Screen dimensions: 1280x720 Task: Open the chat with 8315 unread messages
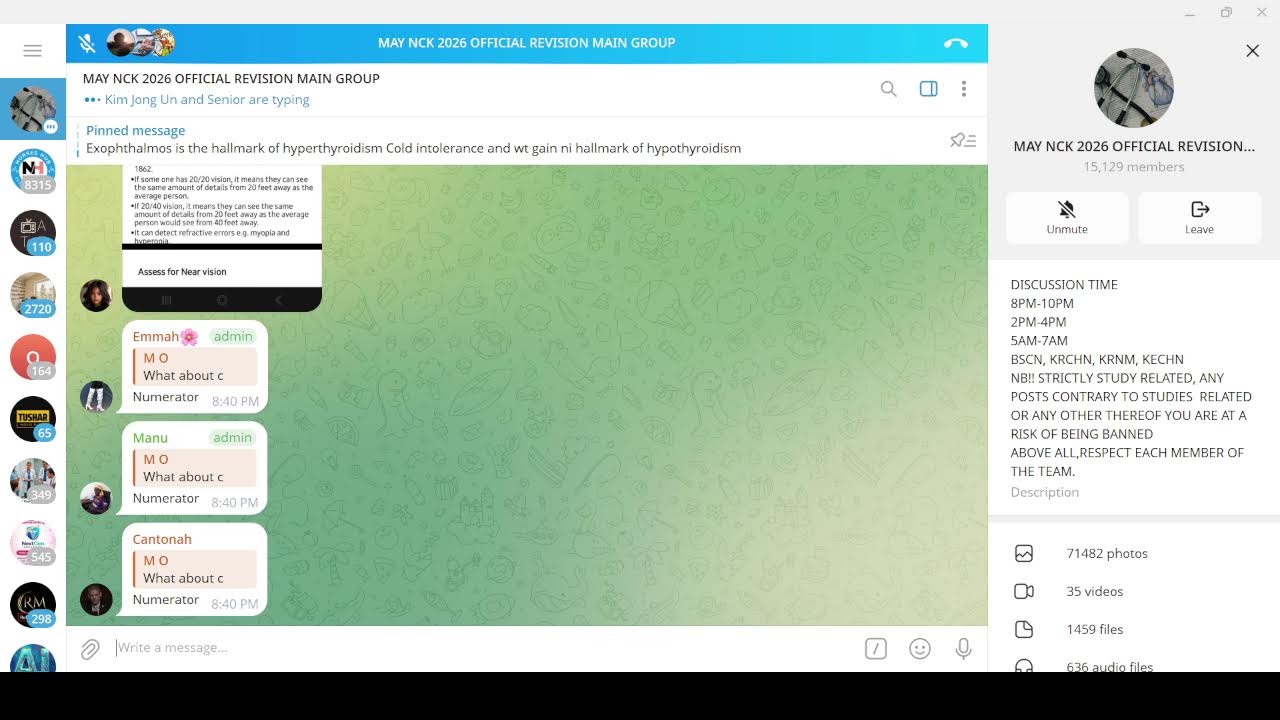(x=33, y=170)
